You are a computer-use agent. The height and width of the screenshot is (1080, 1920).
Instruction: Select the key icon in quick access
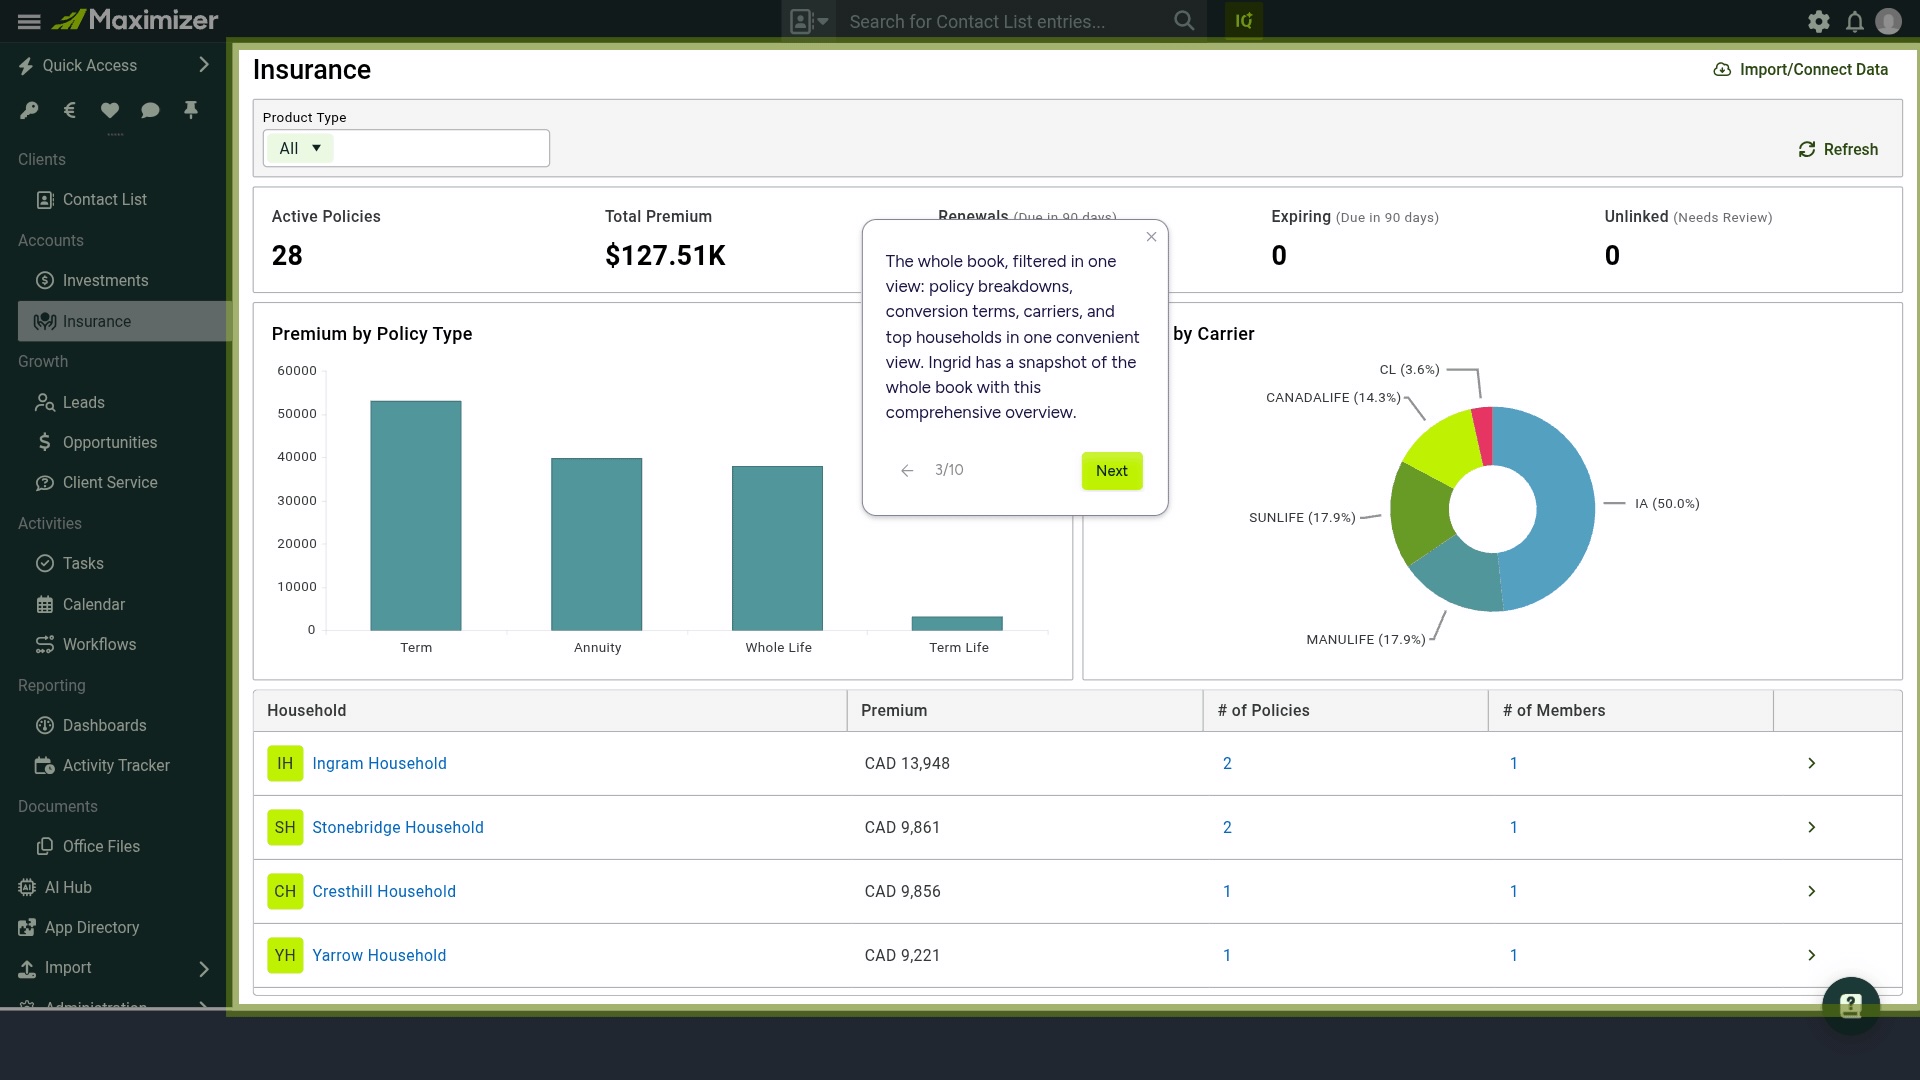point(29,110)
